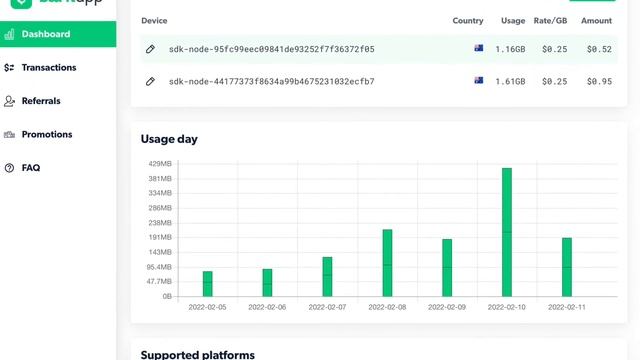The image size is (640, 360).
Task: Select device name sdk-node-44177373f8634a99b4675231032ecfb7
Action: coord(271,81)
